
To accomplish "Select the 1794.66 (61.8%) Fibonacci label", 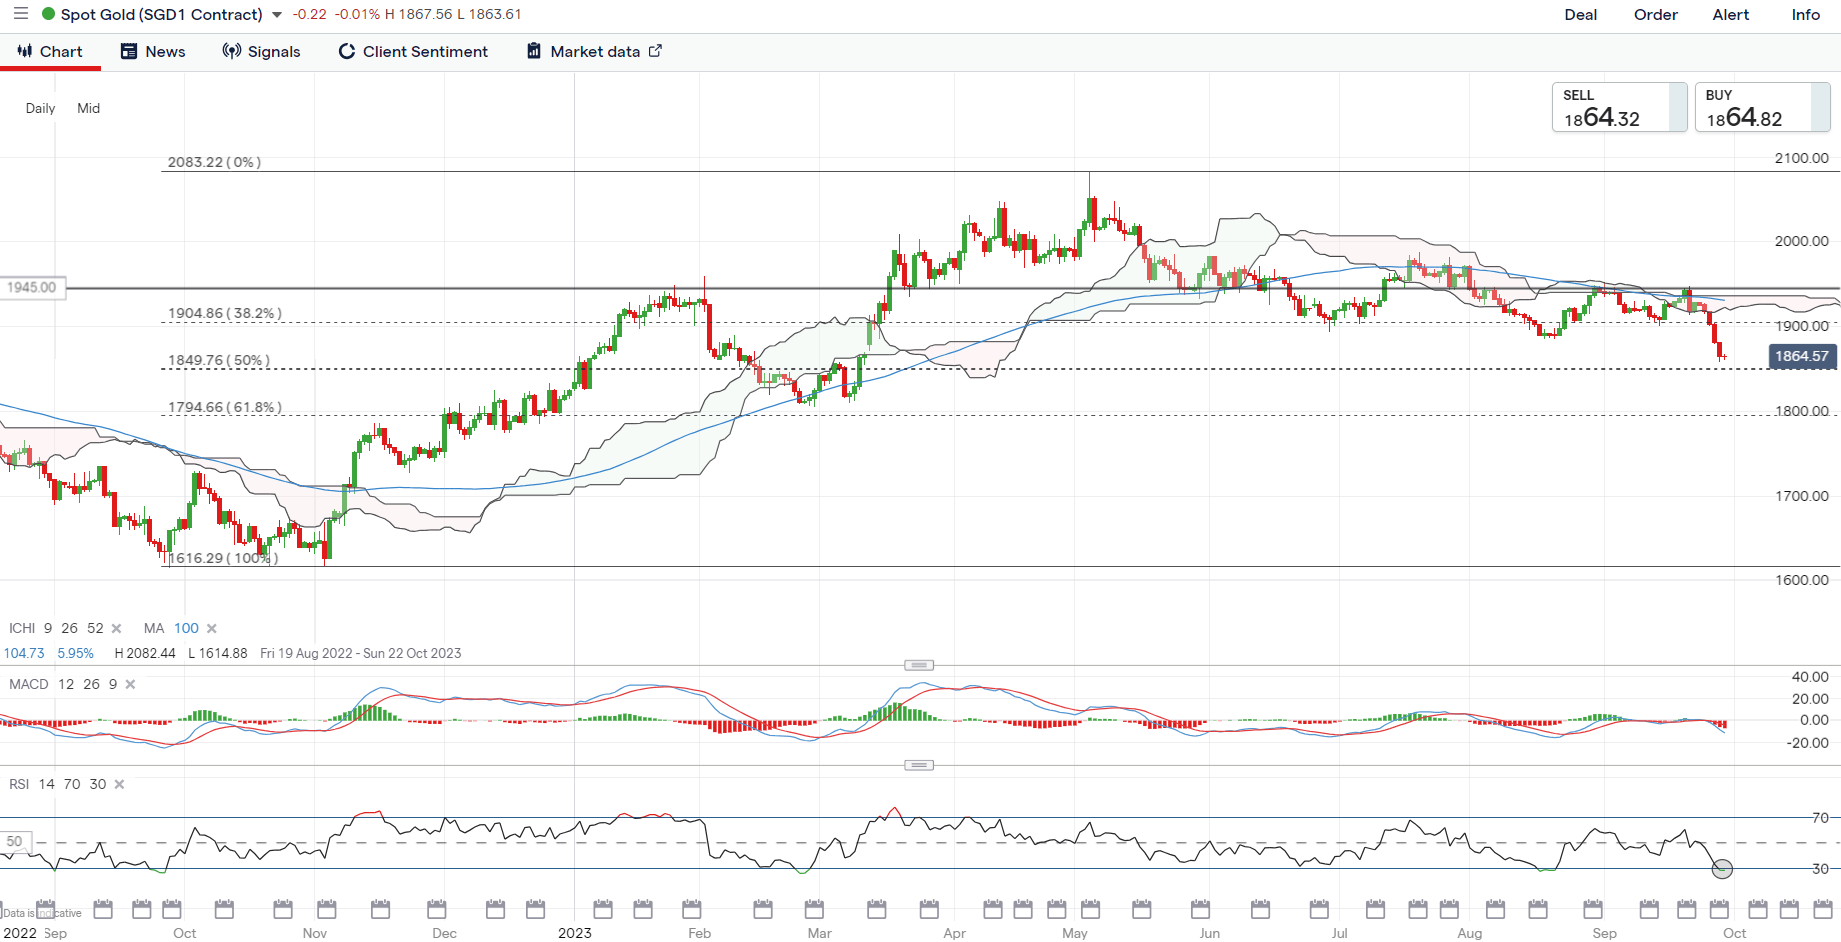I will (x=225, y=407).
